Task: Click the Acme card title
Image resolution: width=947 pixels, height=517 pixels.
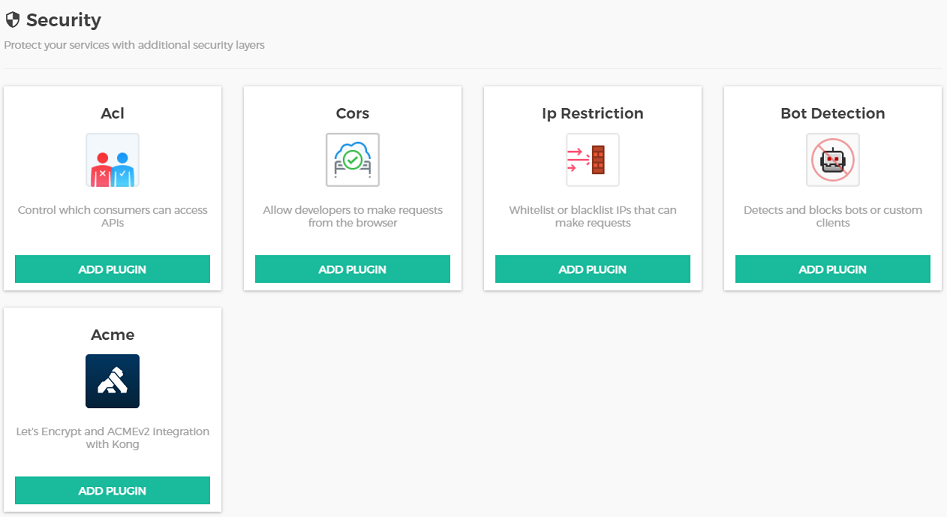Action: click(112, 335)
